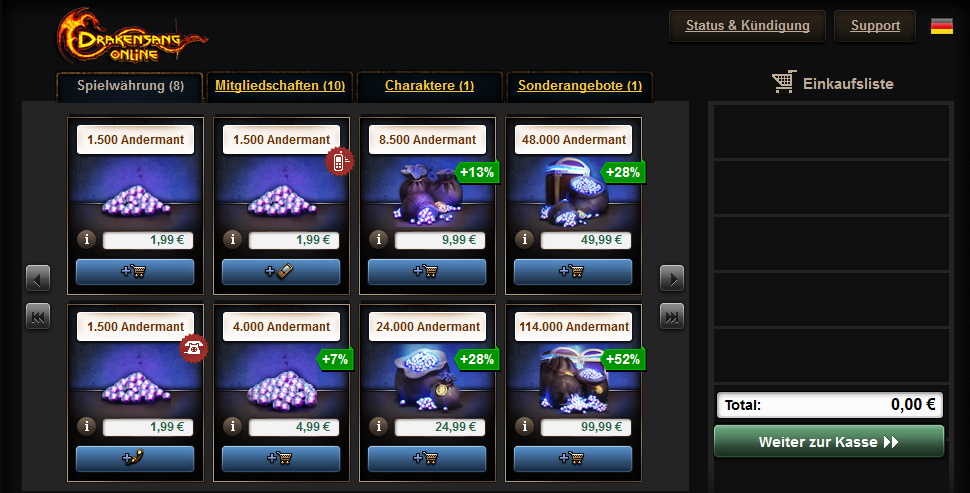Image resolution: width=970 pixels, height=493 pixels.
Task: Click Weiter zur Kasse checkout button
Action: coord(829,442)
